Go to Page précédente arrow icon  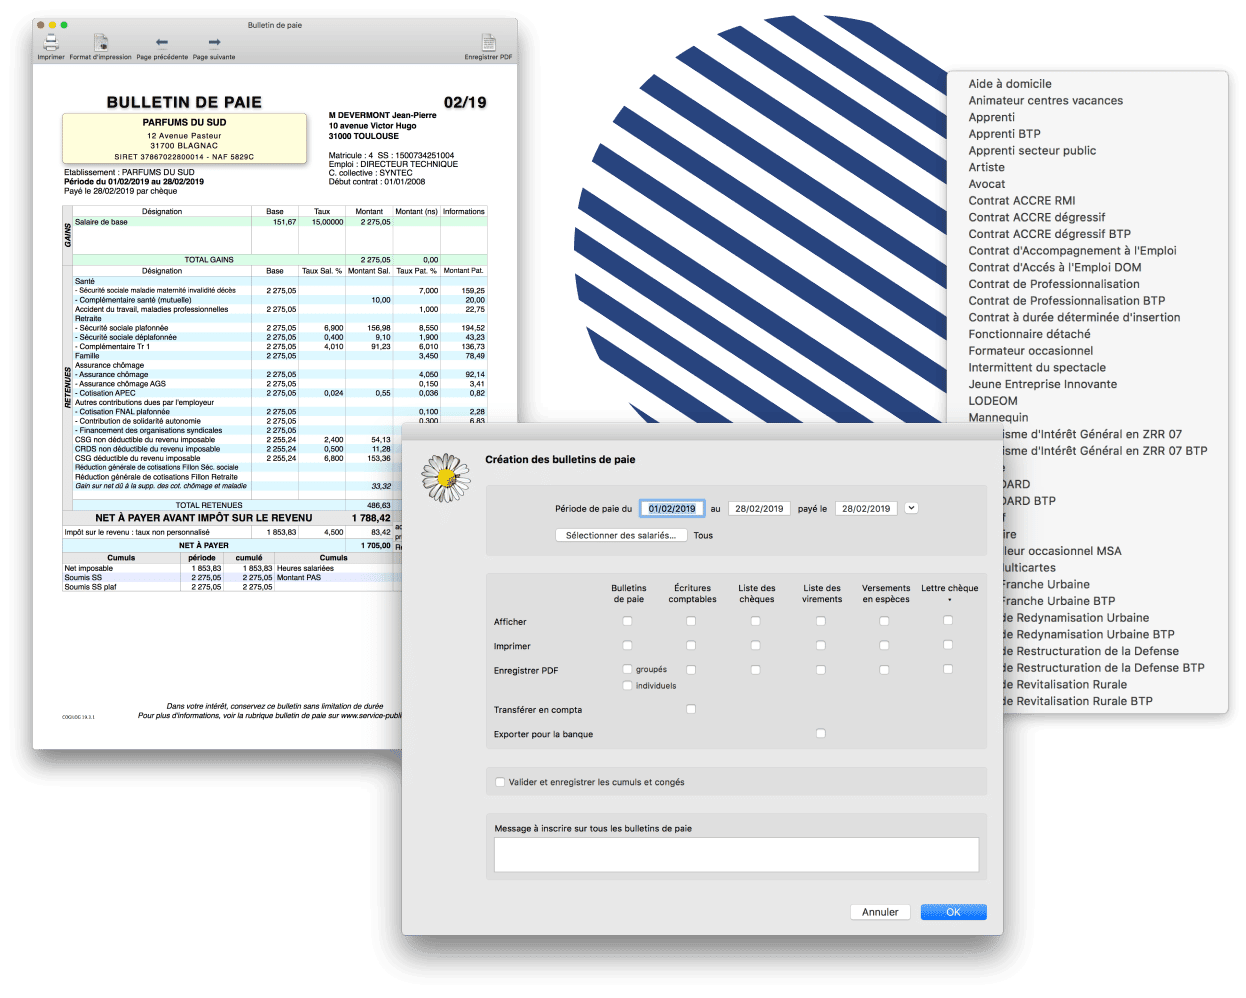click(x=162, y=42)
